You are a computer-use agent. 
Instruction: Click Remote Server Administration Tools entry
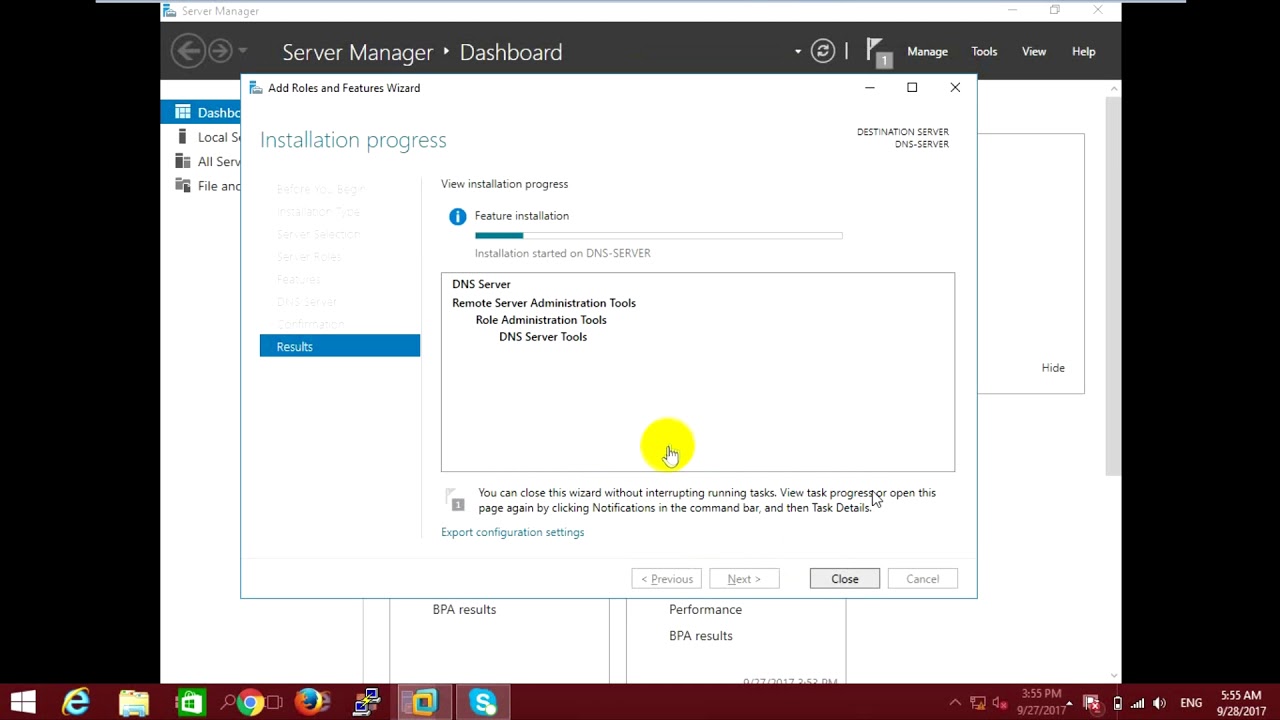pos(544,303)
